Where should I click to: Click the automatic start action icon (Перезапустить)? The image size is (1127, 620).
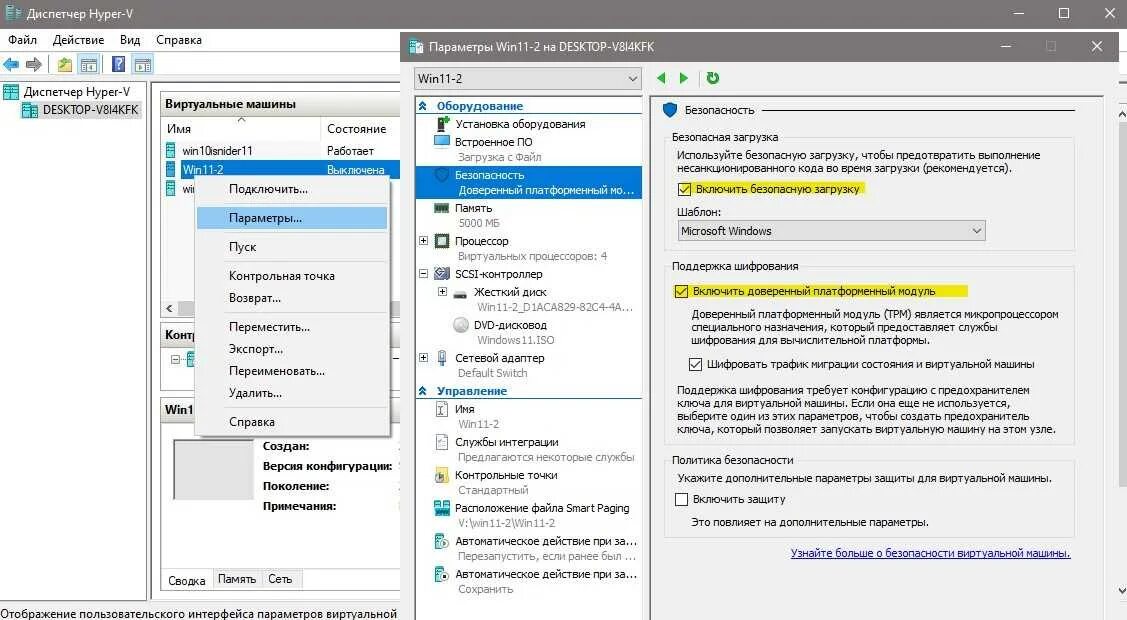pos(442,541)
